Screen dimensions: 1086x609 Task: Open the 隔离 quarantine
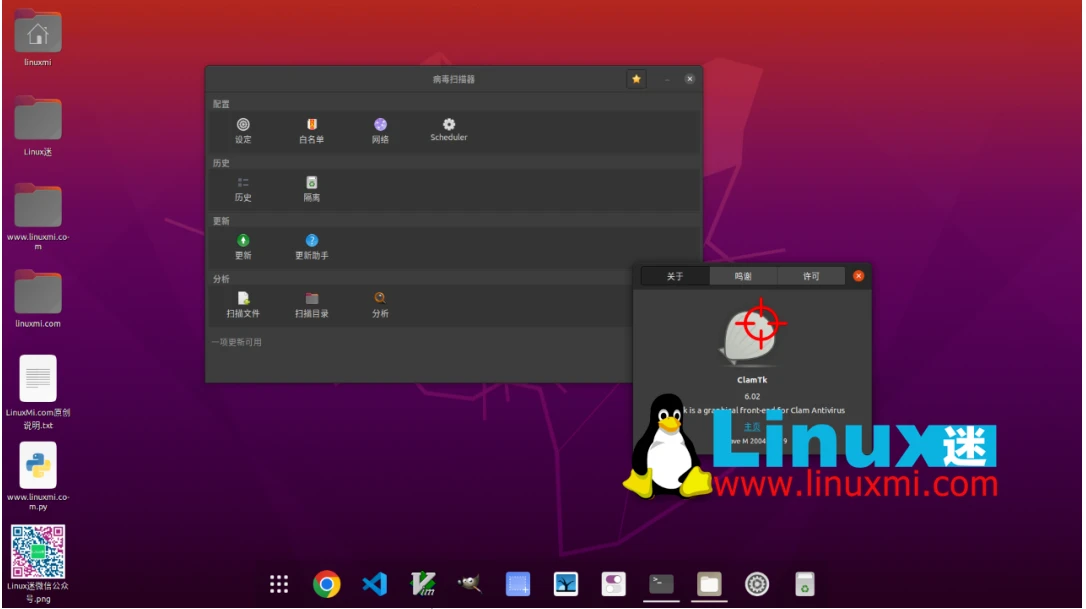(x=311, y=189)
